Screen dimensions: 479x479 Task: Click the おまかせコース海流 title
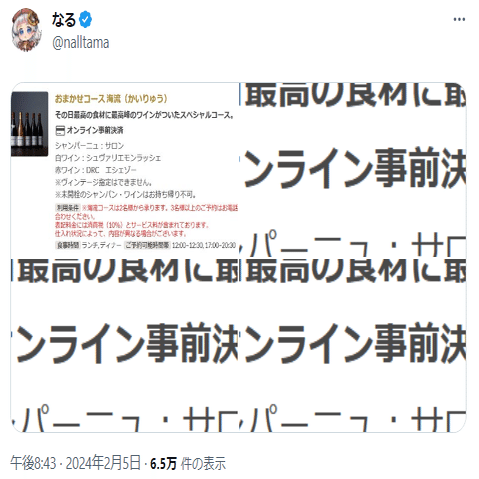[111, 99]
